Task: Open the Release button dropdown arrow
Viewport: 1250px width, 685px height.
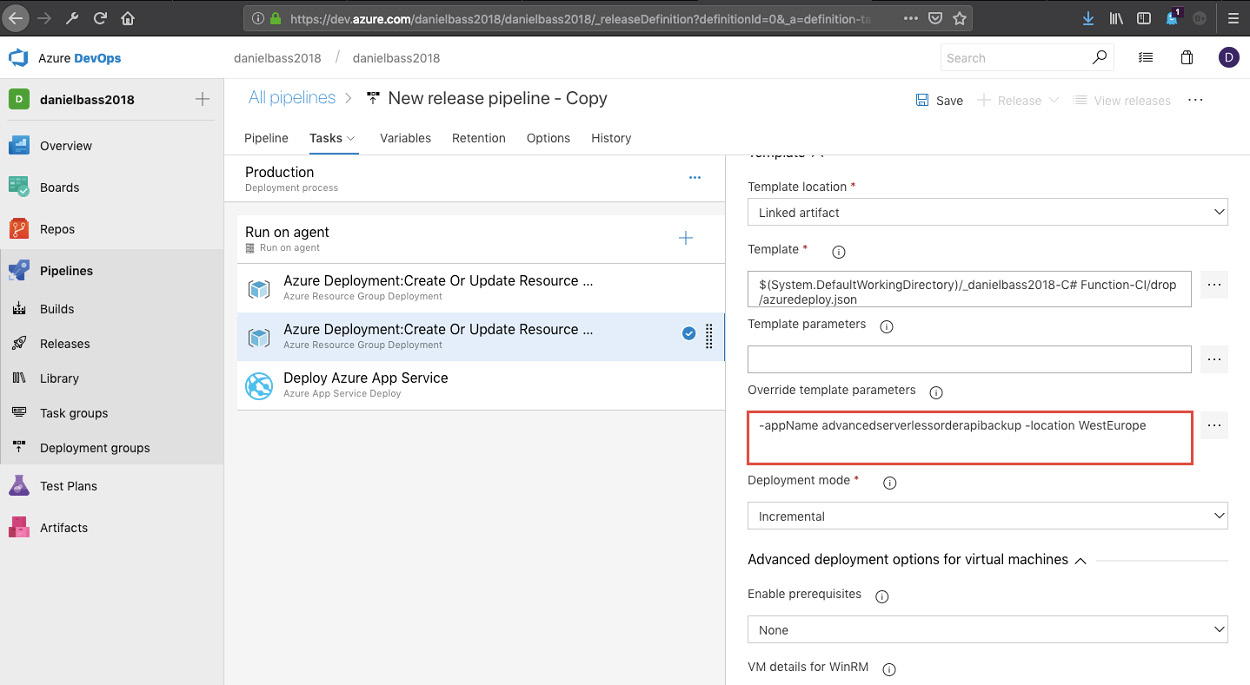Action: (x=1053, y=101)
